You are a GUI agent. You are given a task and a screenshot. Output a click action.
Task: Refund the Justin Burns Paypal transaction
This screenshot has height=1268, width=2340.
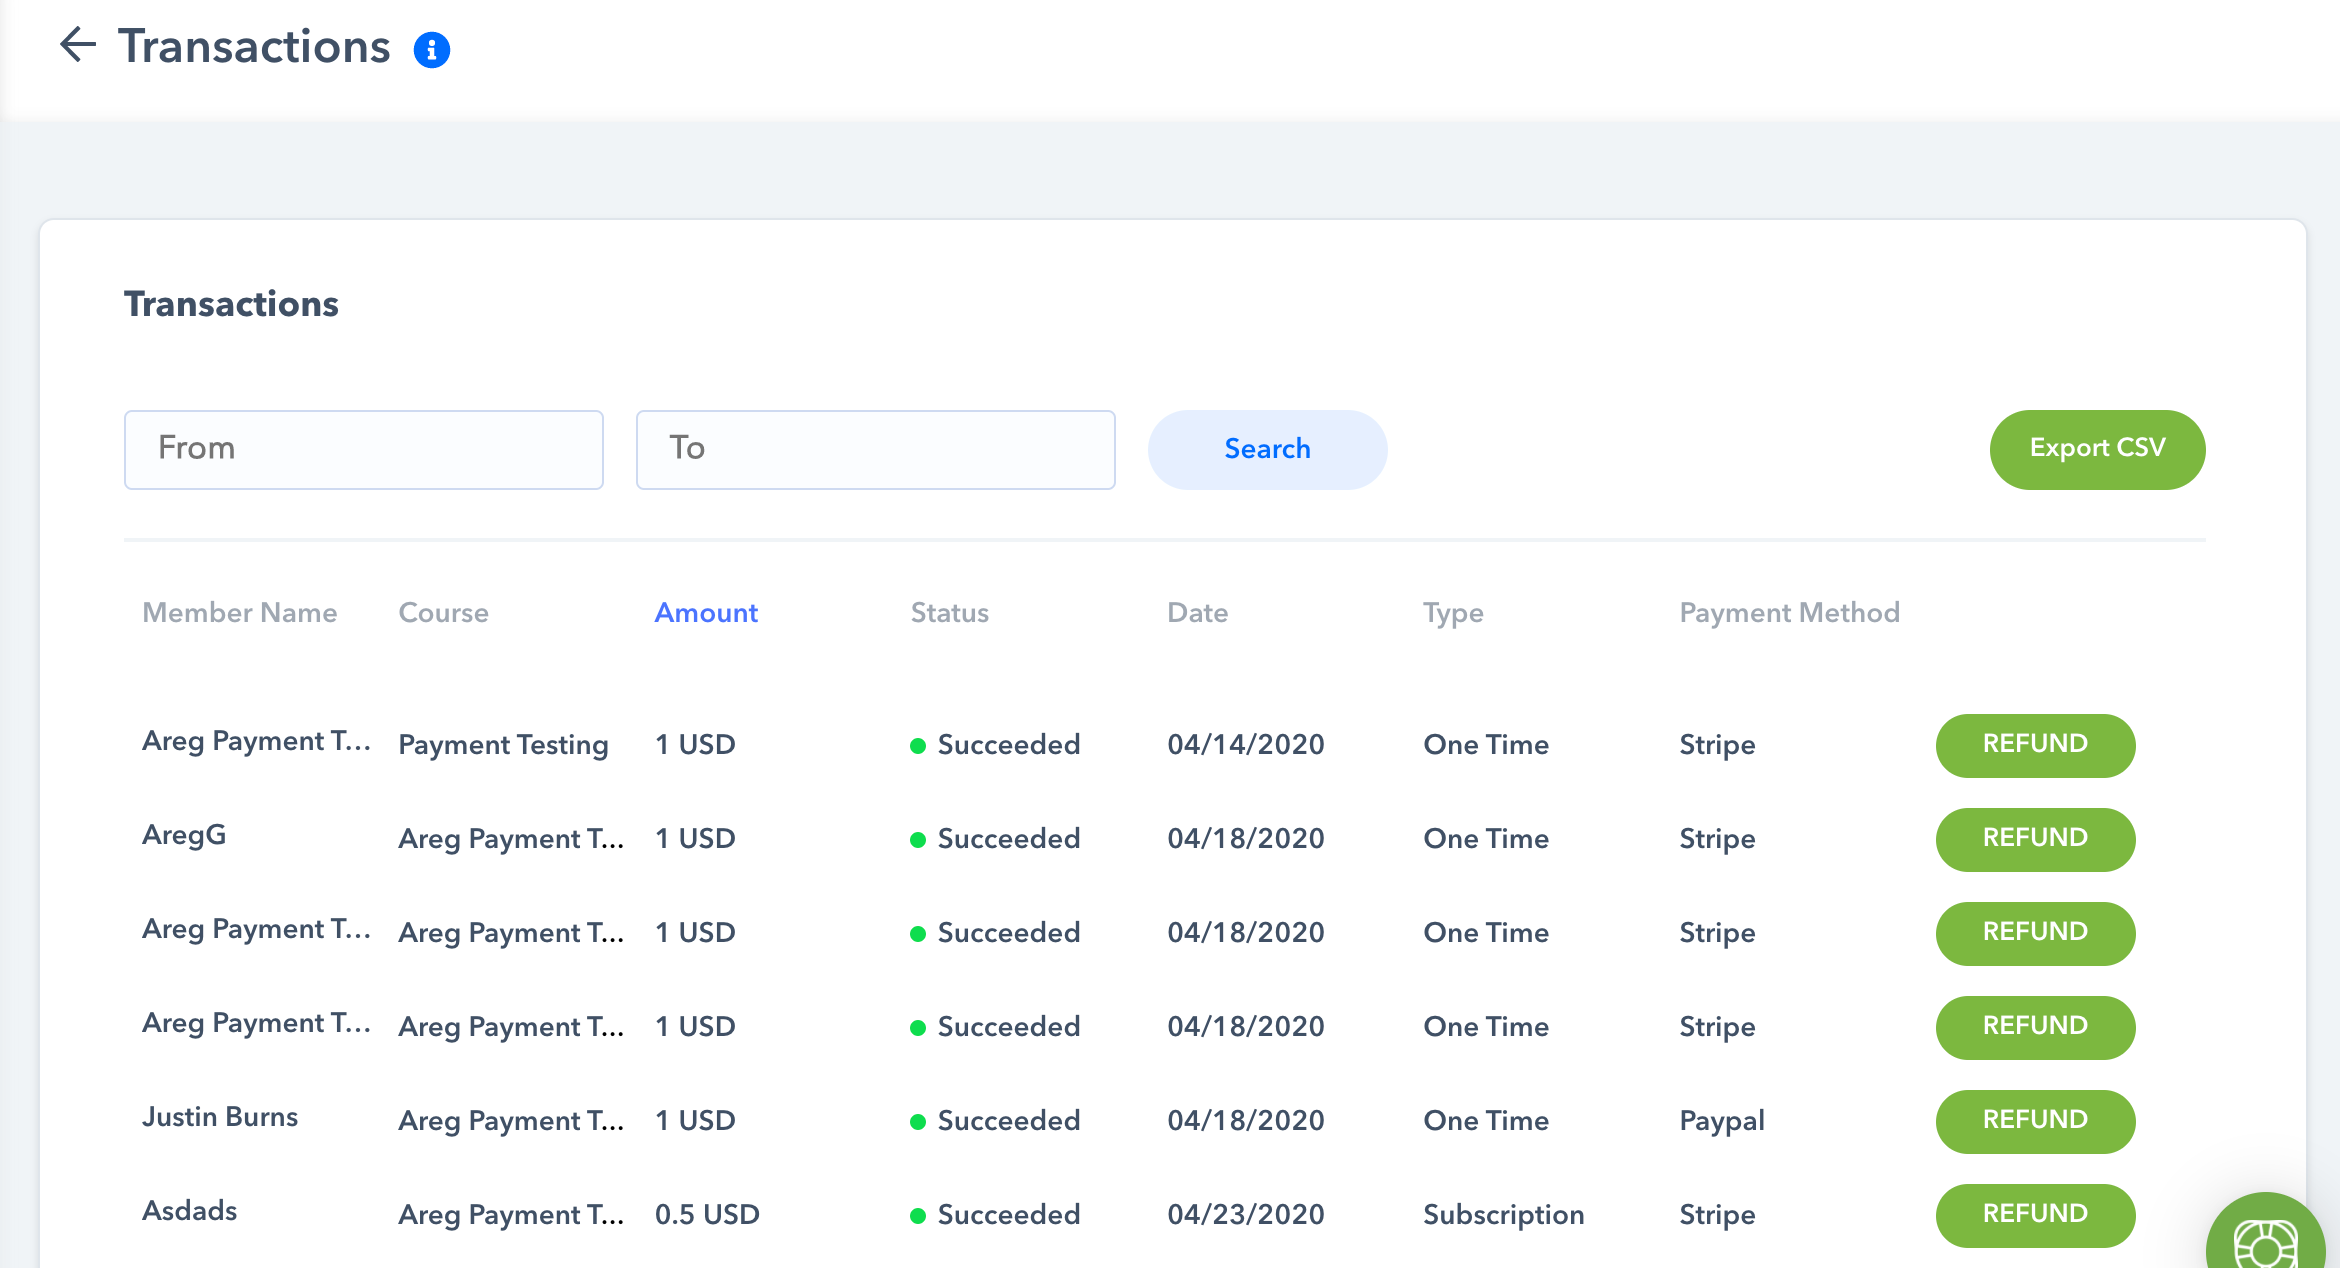coord(2035,1121)
